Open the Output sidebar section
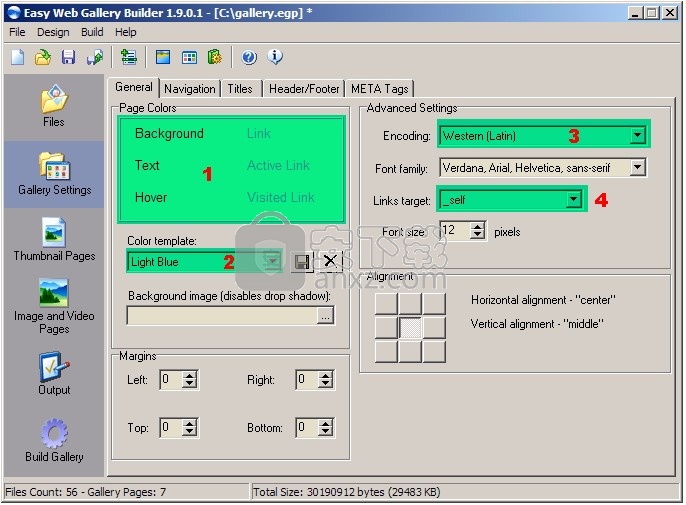 (54, 373)
